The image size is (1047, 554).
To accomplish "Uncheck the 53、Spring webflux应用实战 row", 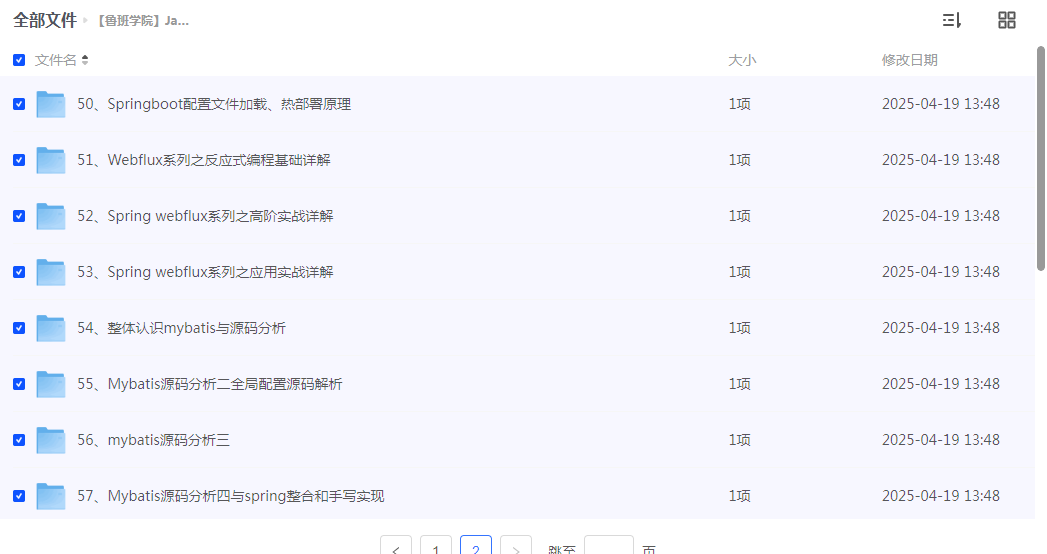I will (x=19, y=272).
